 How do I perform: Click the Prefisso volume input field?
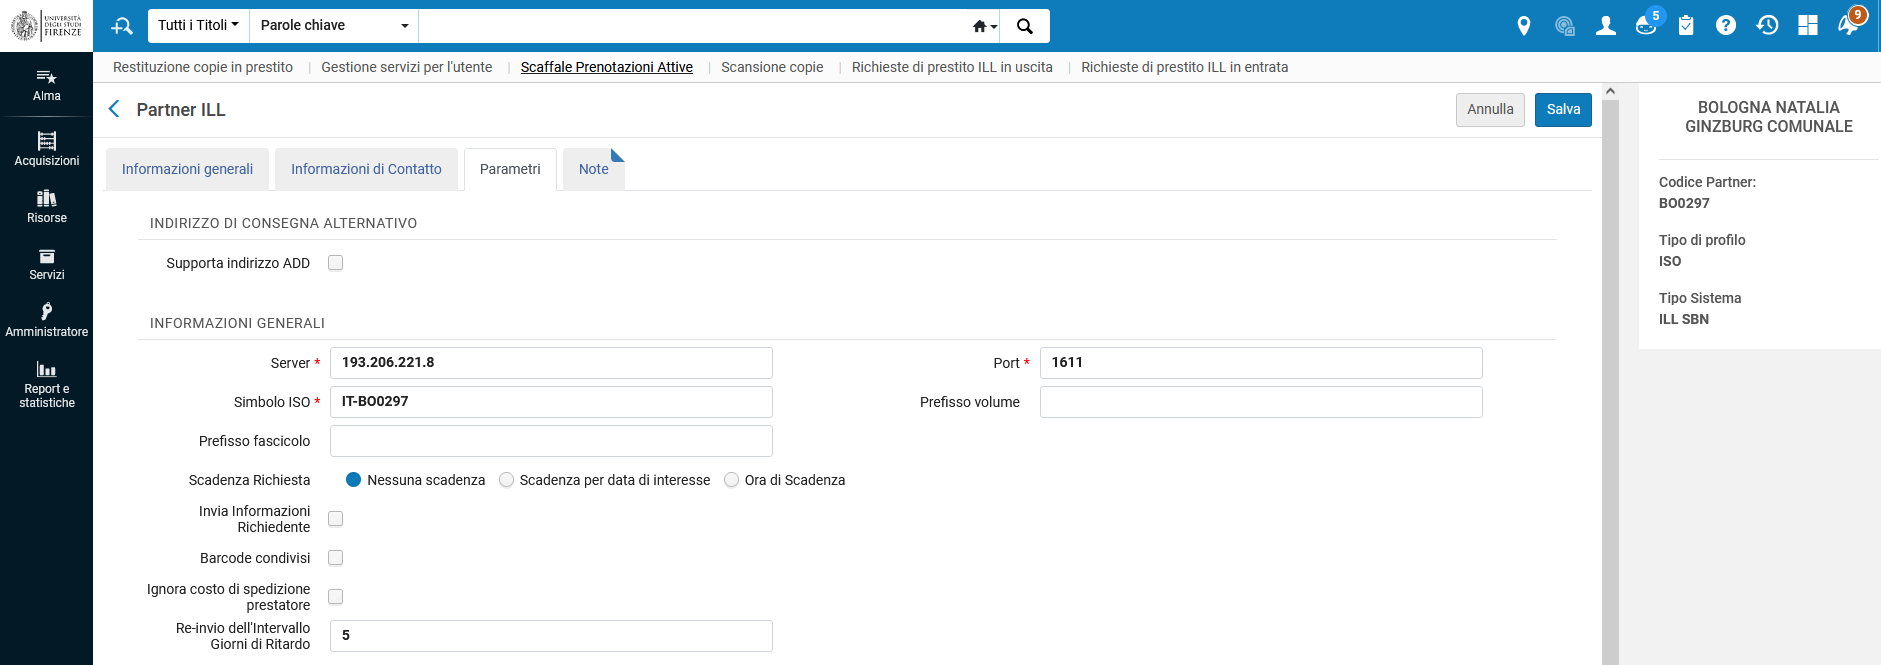tap(1261, 402)
